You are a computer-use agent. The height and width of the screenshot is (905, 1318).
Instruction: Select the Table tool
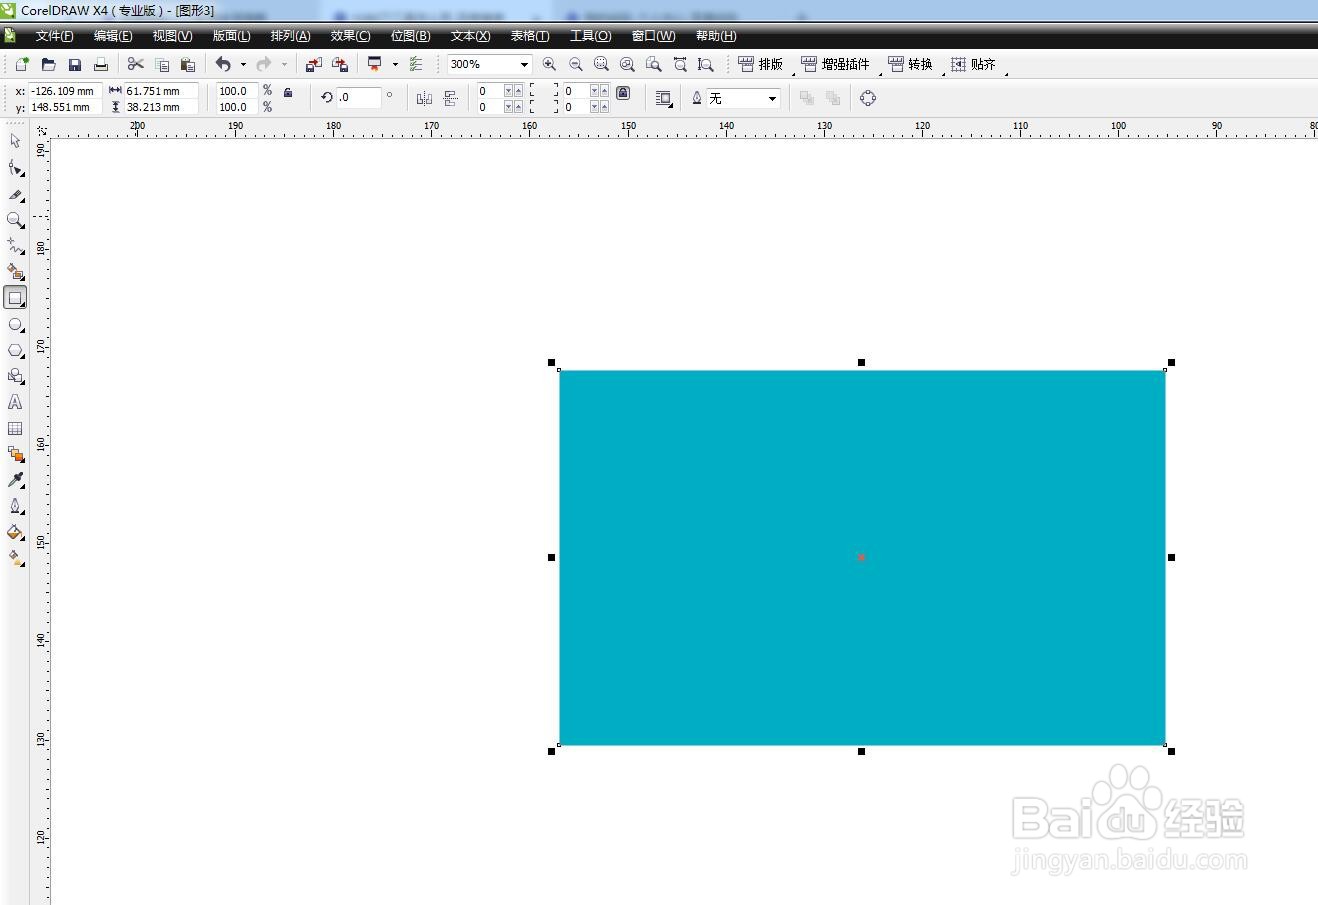(15, 428)
